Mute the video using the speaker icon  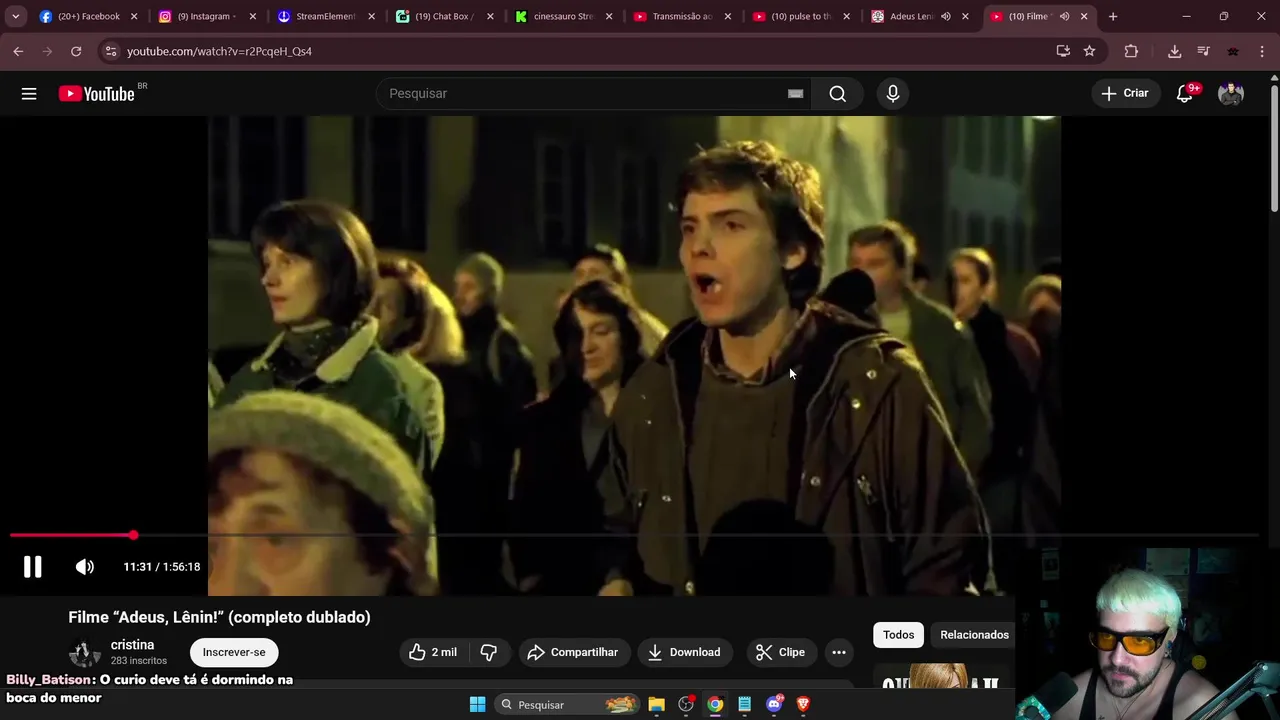tap(85, 567)
